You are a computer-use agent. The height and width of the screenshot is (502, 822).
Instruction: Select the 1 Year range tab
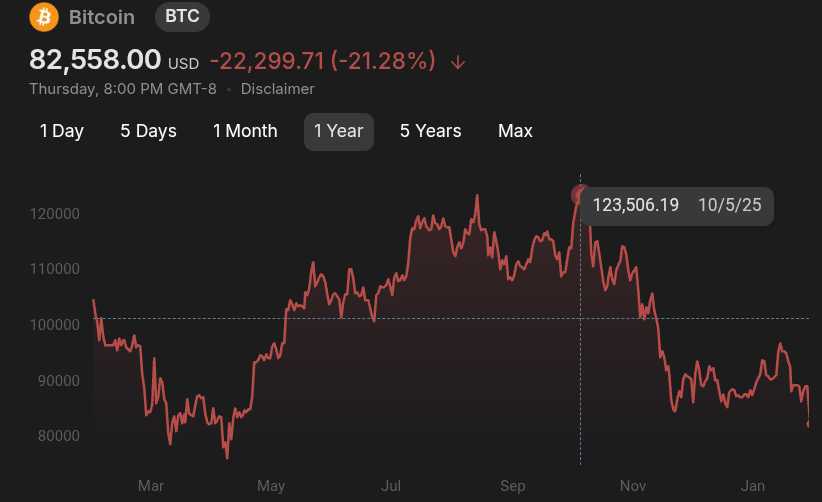point(338,131)
